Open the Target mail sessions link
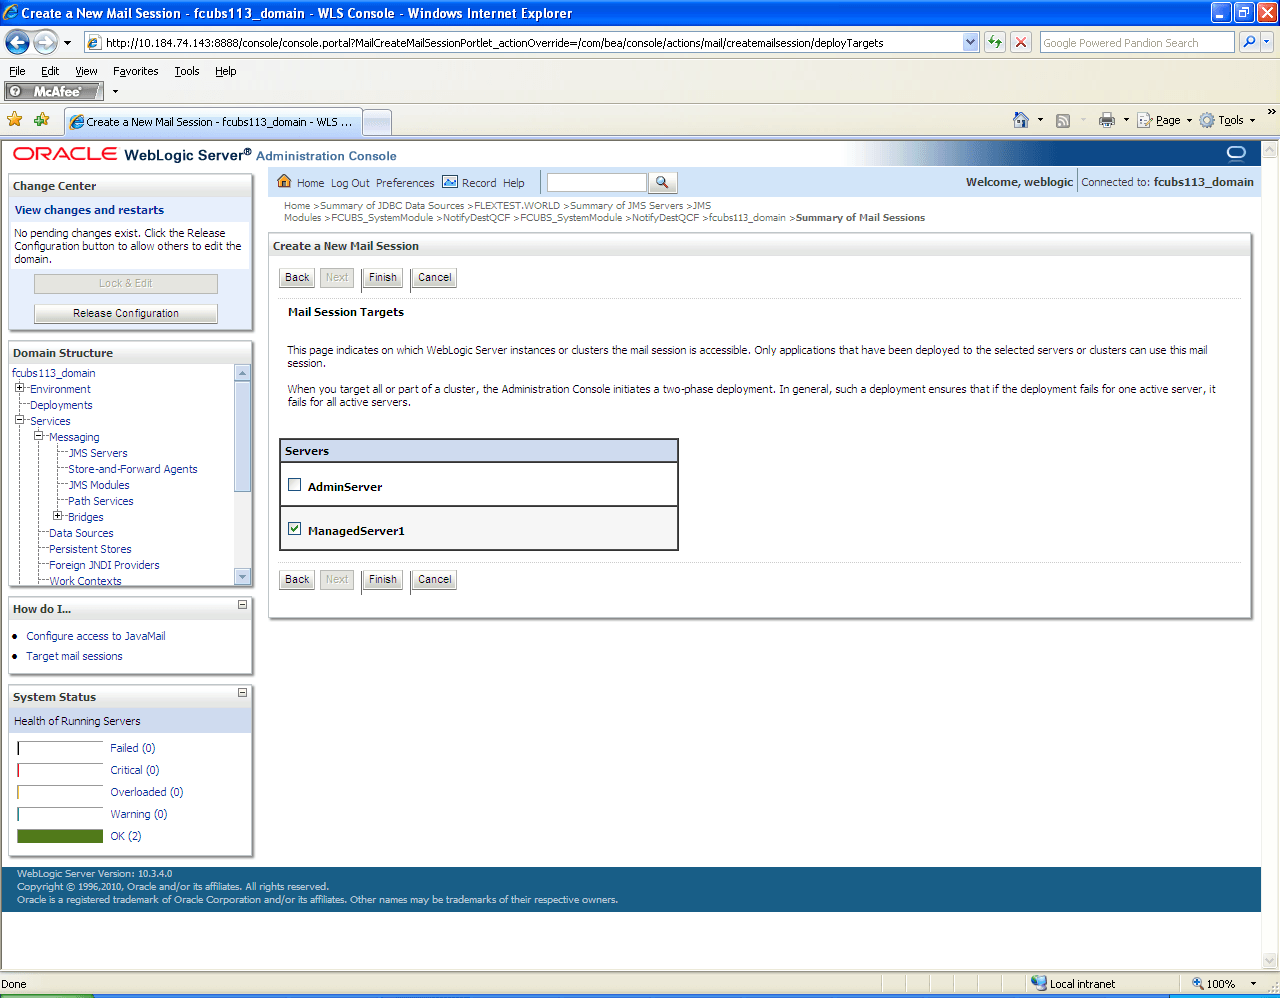The width and height of the screenshot is (1280, 998). 74,656
